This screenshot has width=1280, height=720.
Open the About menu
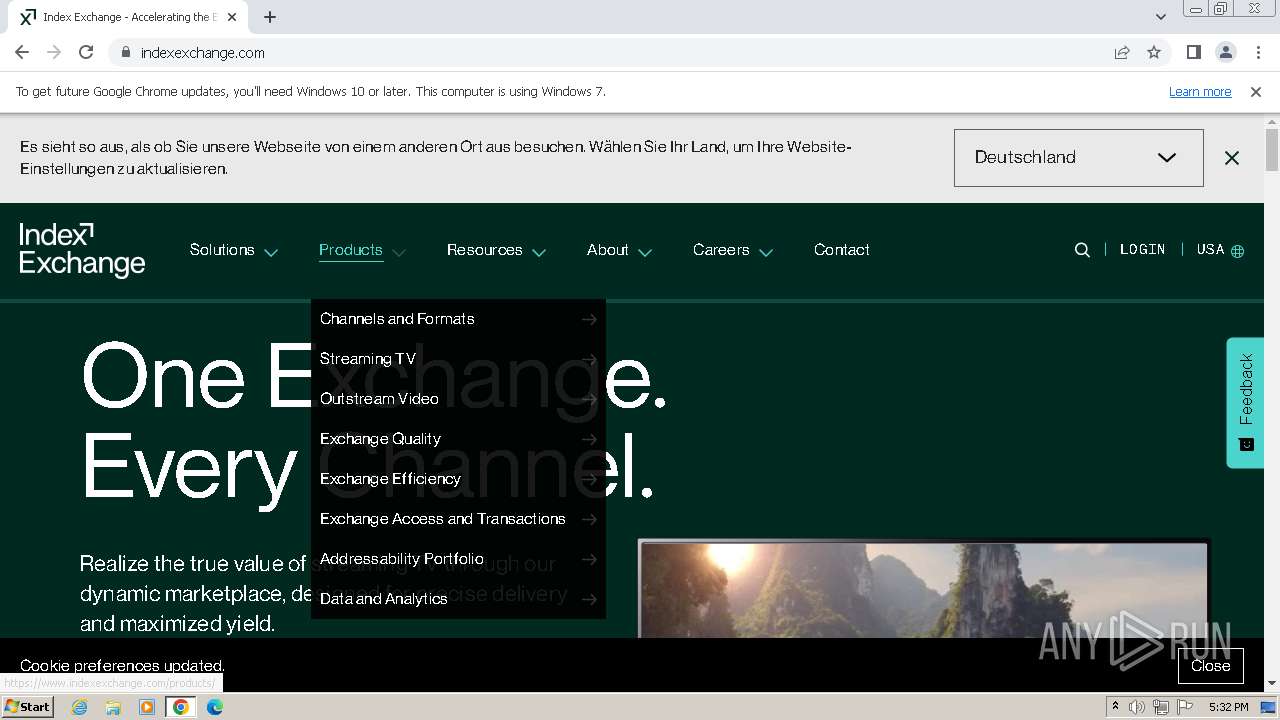pyautogui.click(x=608, y=250)
